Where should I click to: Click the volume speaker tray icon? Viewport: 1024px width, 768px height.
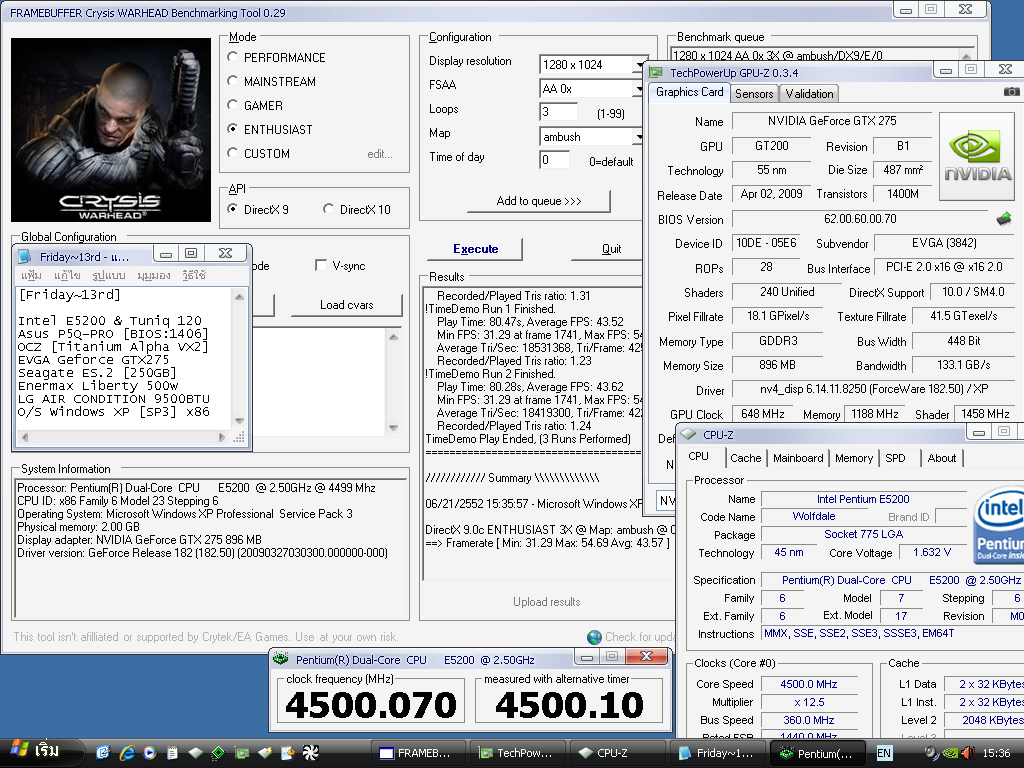tap(967, 753)
